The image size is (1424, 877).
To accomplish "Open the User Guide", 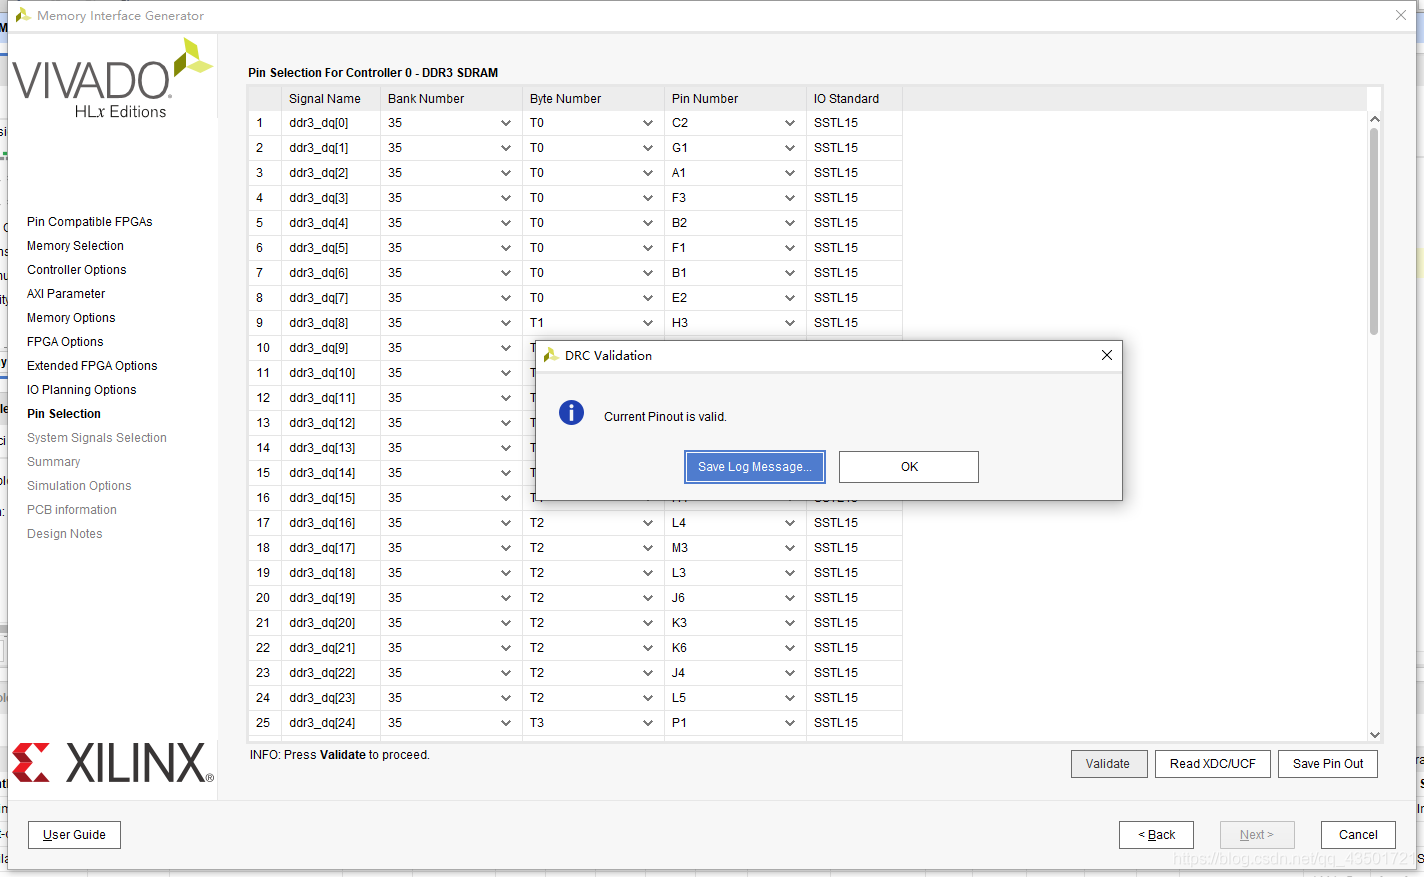I will 74,835.
